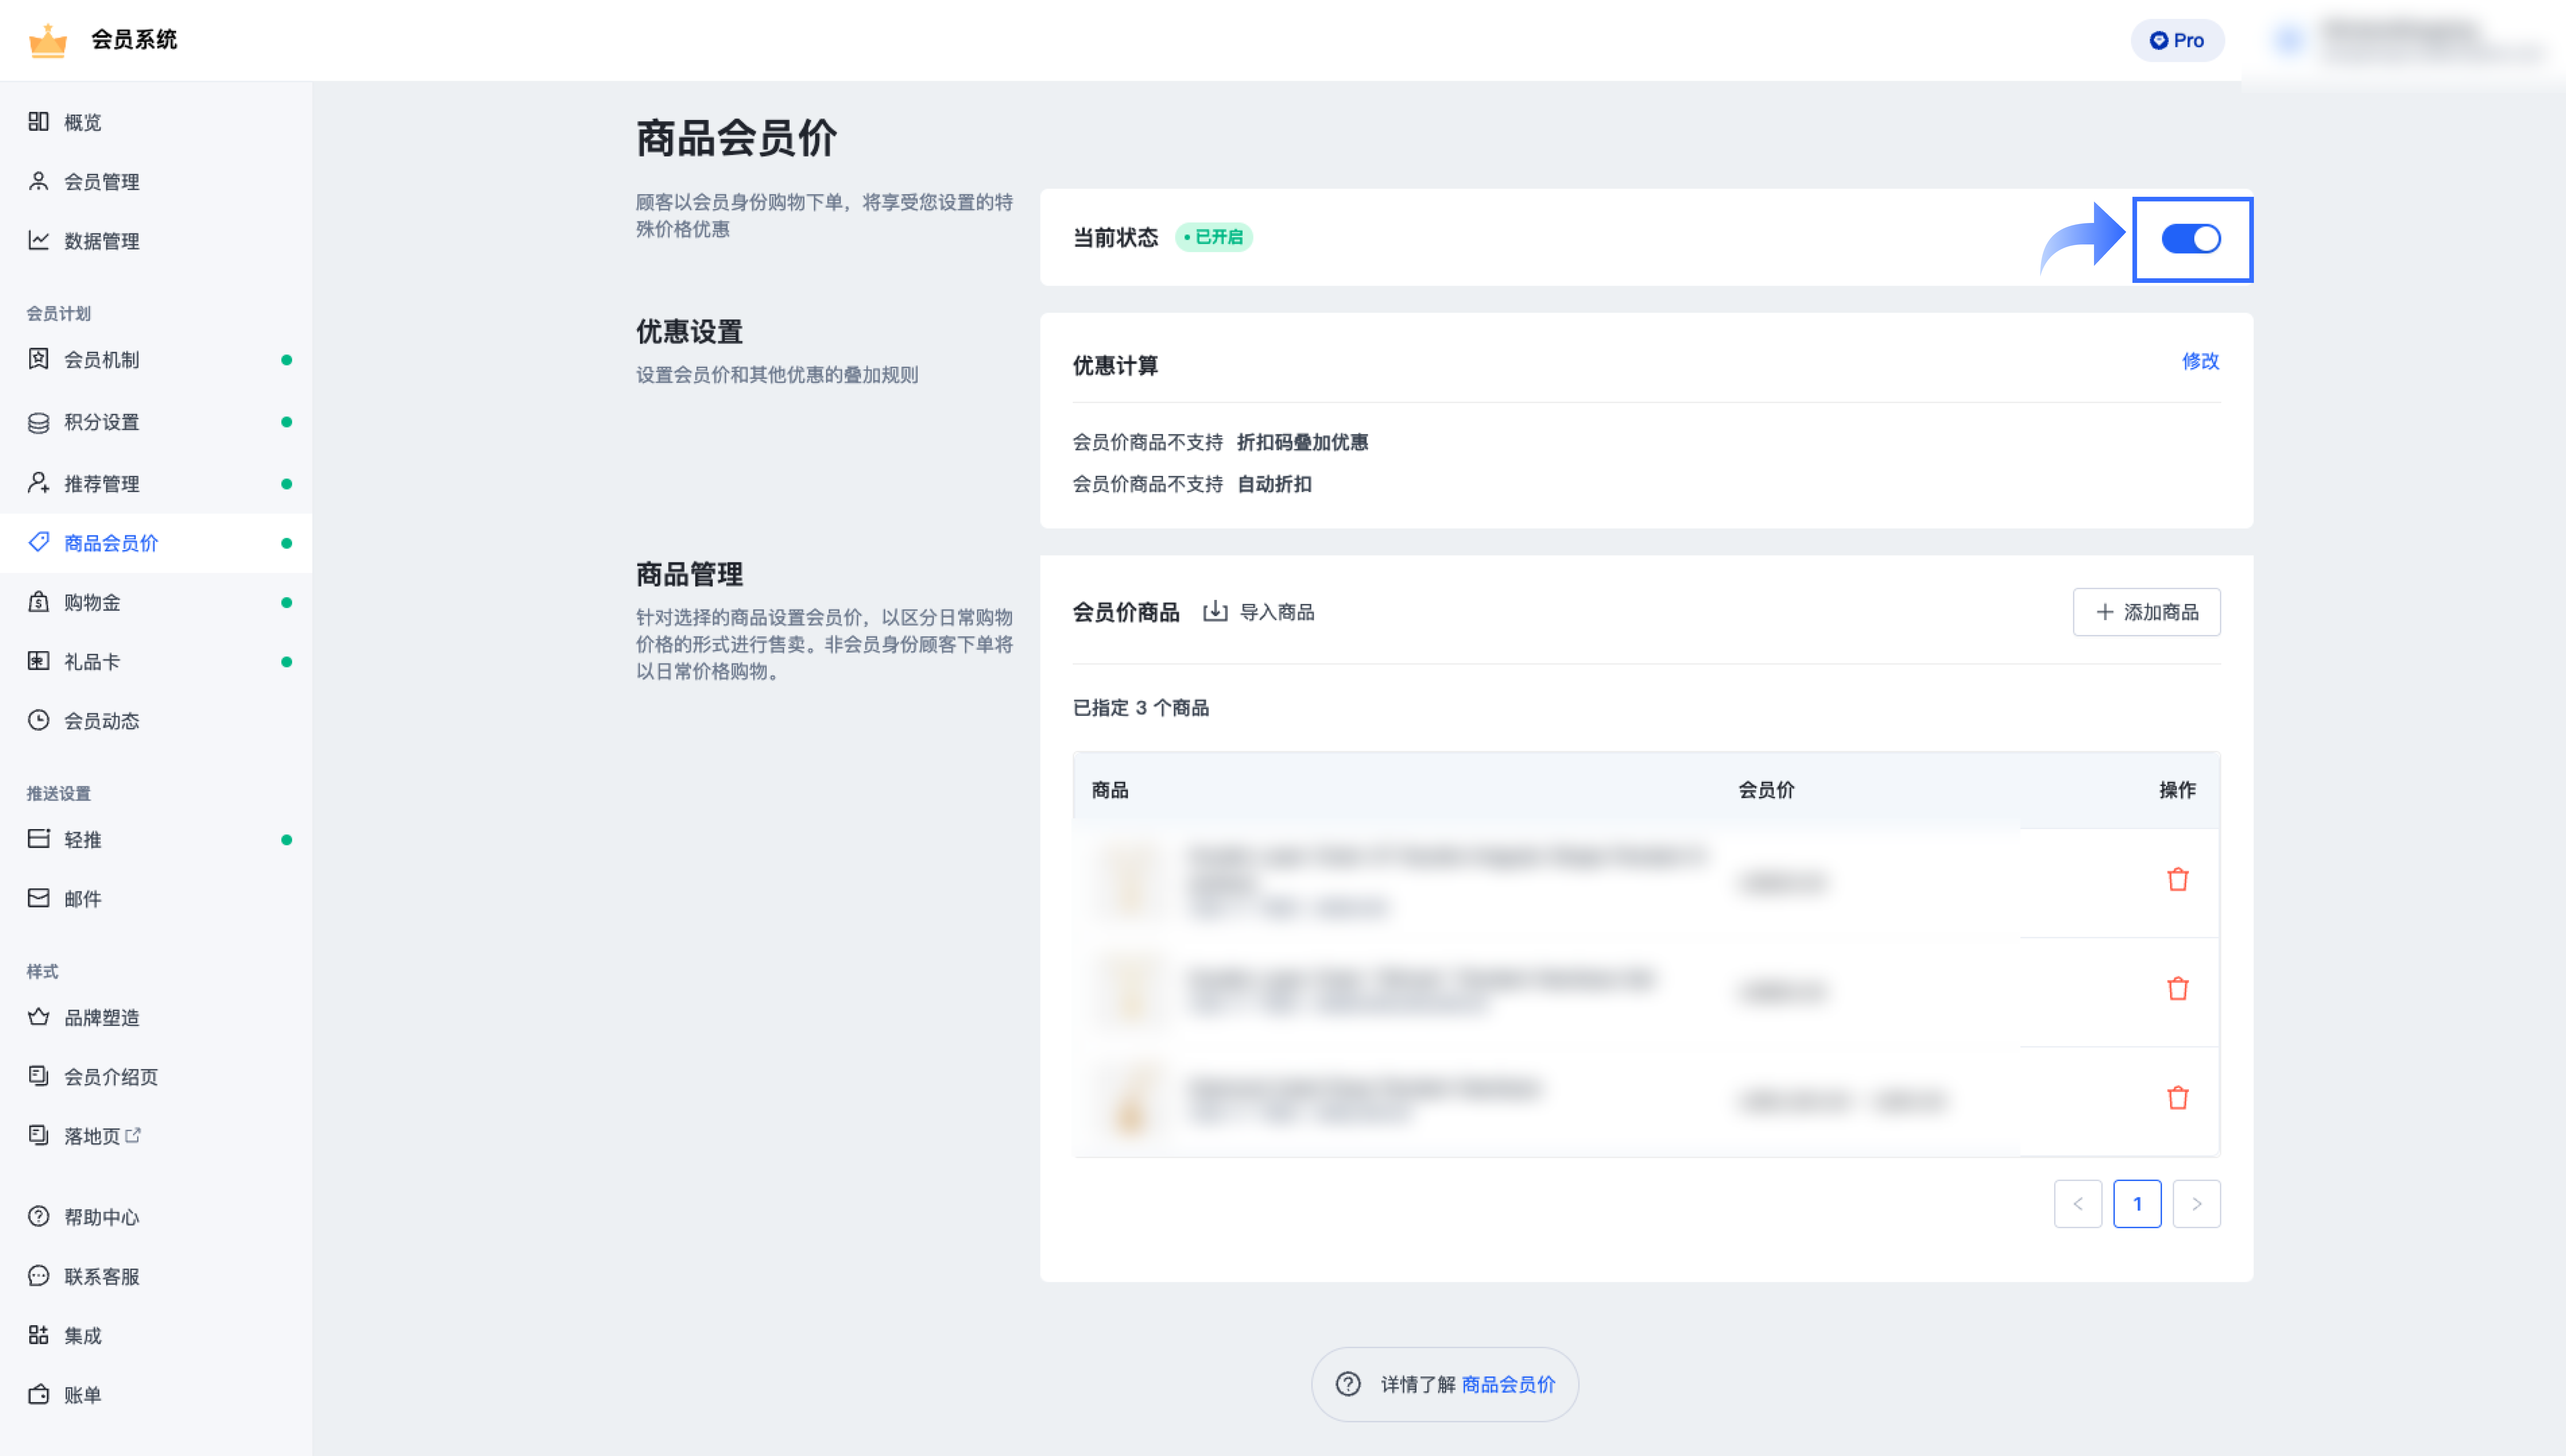Click the 落地页 page icon
The width and height of the screenshot is (2566, 1456).
38,1135
